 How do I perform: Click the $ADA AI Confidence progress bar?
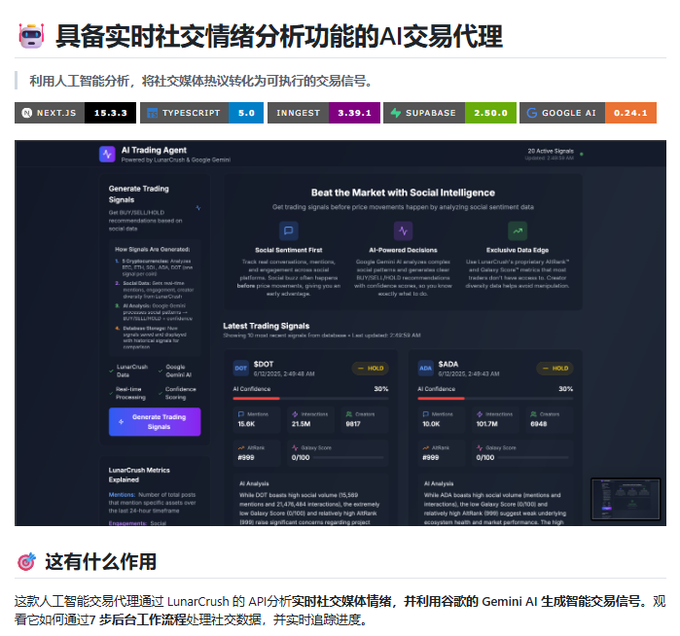[x=495, y=398]
